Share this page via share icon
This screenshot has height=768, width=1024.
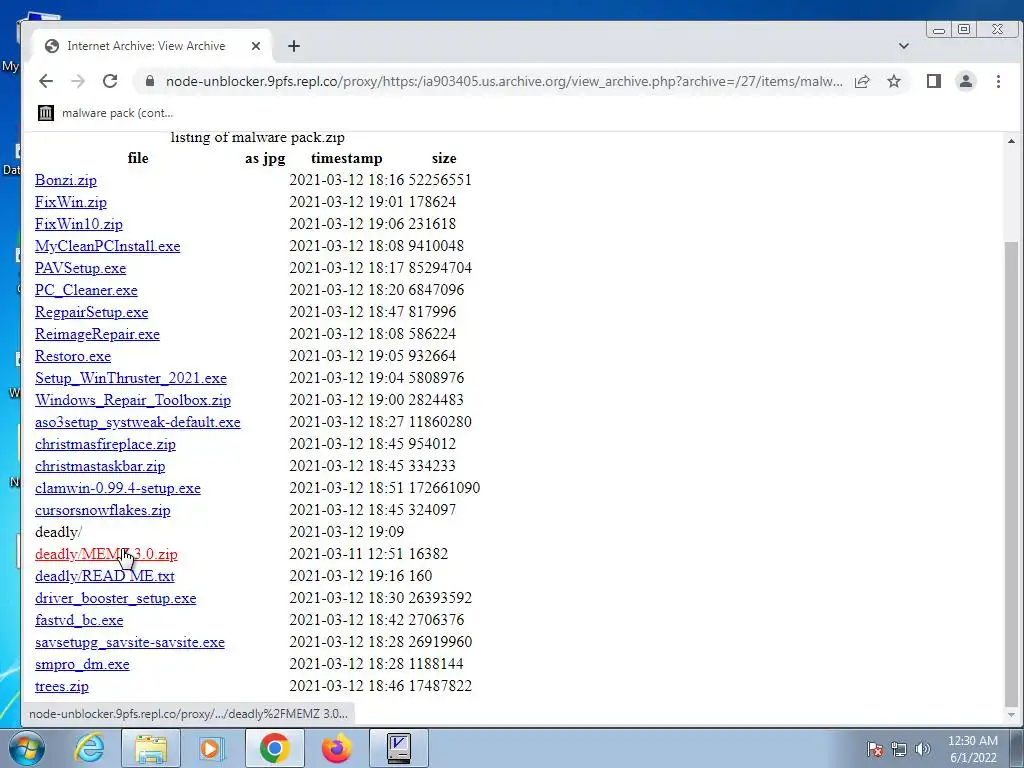(x=862, y=81)
